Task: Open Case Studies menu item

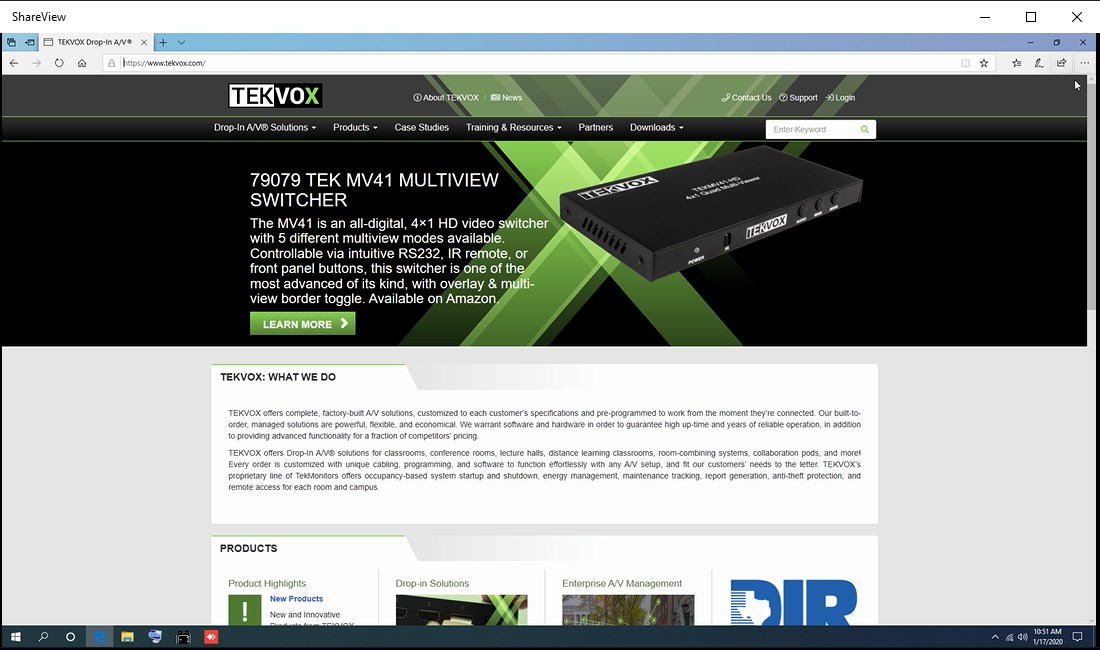Action: [x=422, y=128]
